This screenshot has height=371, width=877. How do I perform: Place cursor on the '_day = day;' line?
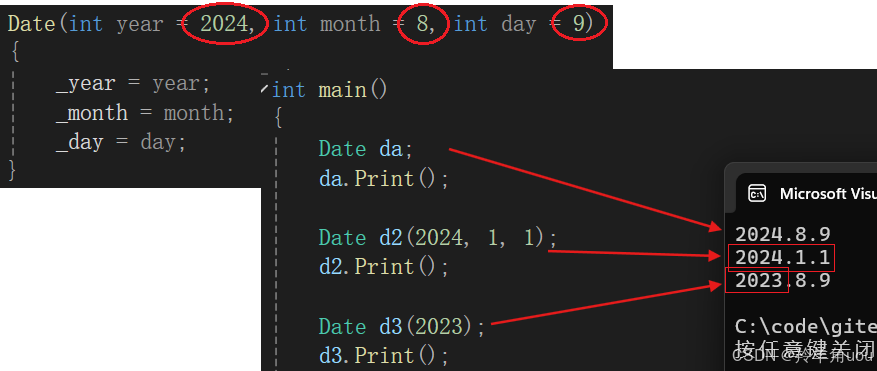coord(120,143)
